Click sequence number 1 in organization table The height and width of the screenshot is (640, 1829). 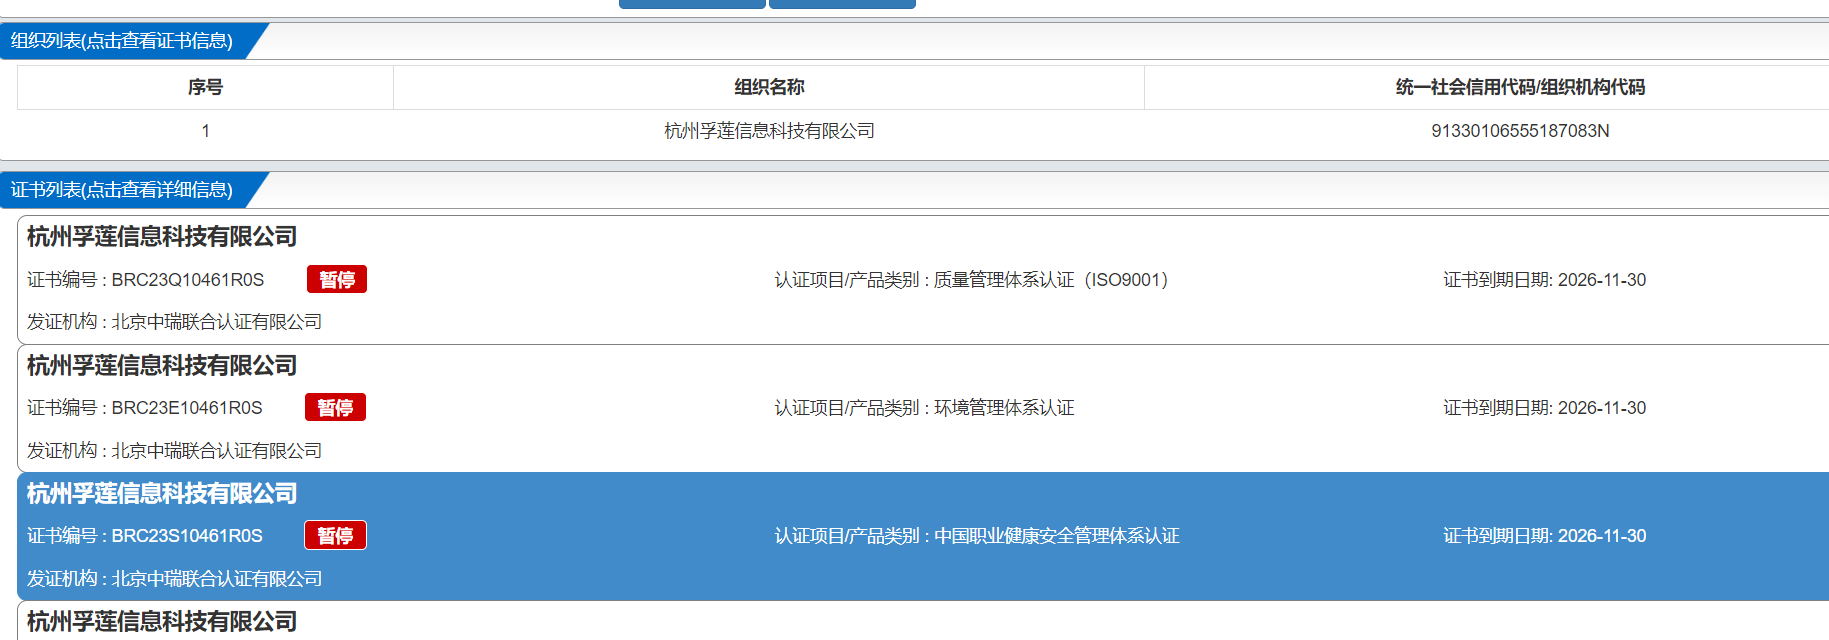[205, 131]
